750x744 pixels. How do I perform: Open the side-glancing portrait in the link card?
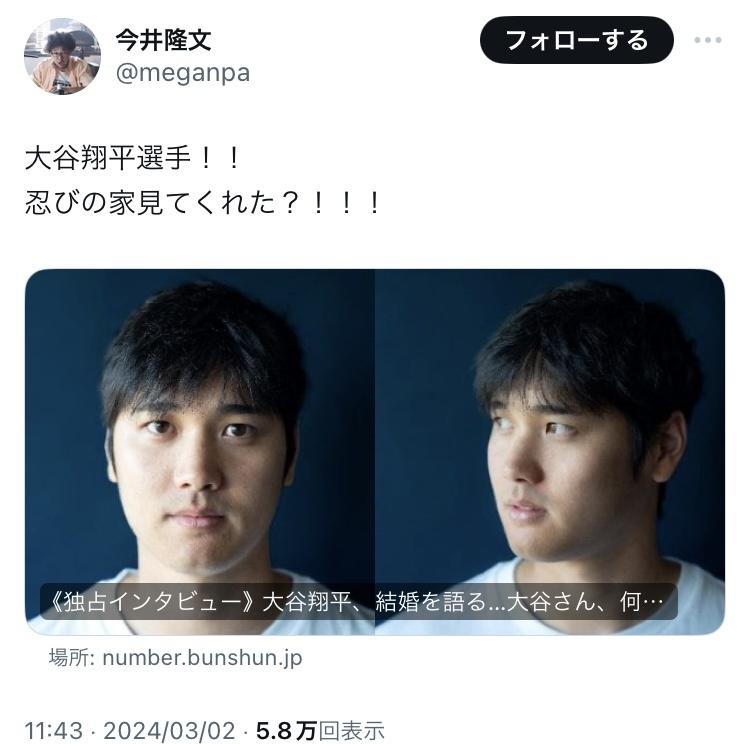pos(550,452)
